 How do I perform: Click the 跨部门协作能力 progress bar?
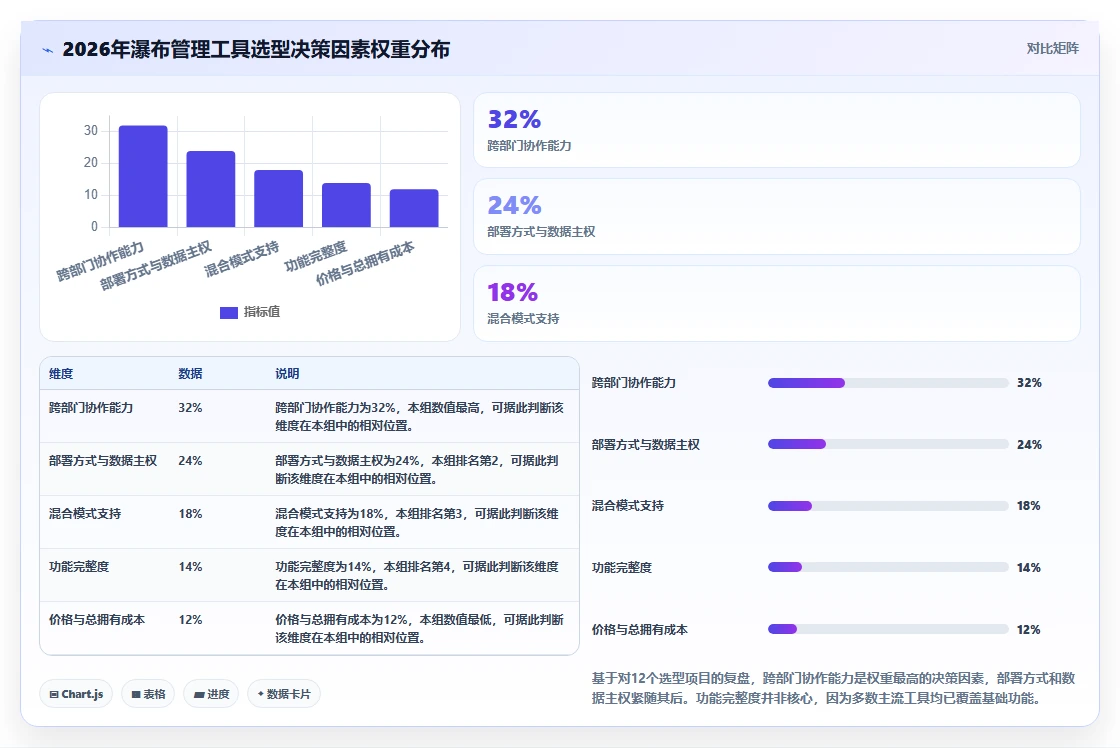coord(888,383)
